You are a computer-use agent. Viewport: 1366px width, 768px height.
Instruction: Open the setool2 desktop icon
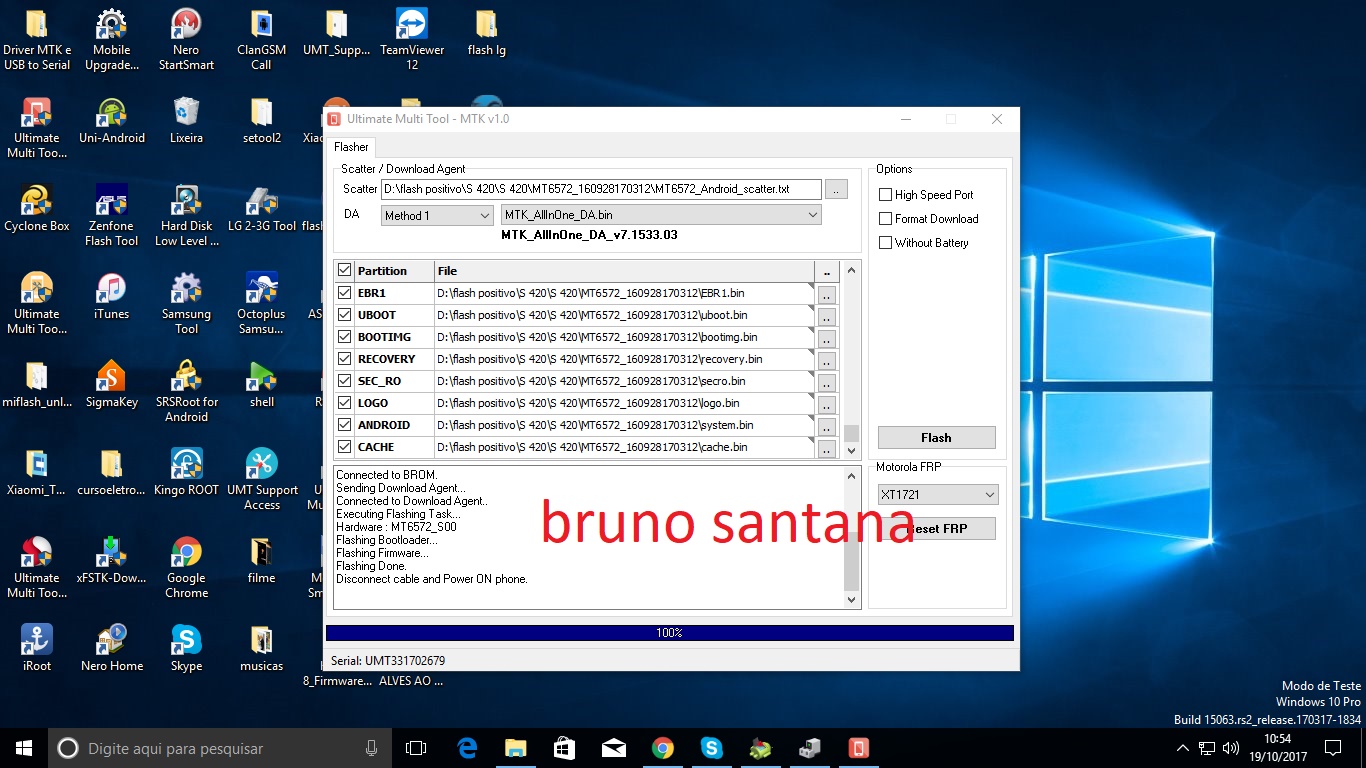(261, 121)
